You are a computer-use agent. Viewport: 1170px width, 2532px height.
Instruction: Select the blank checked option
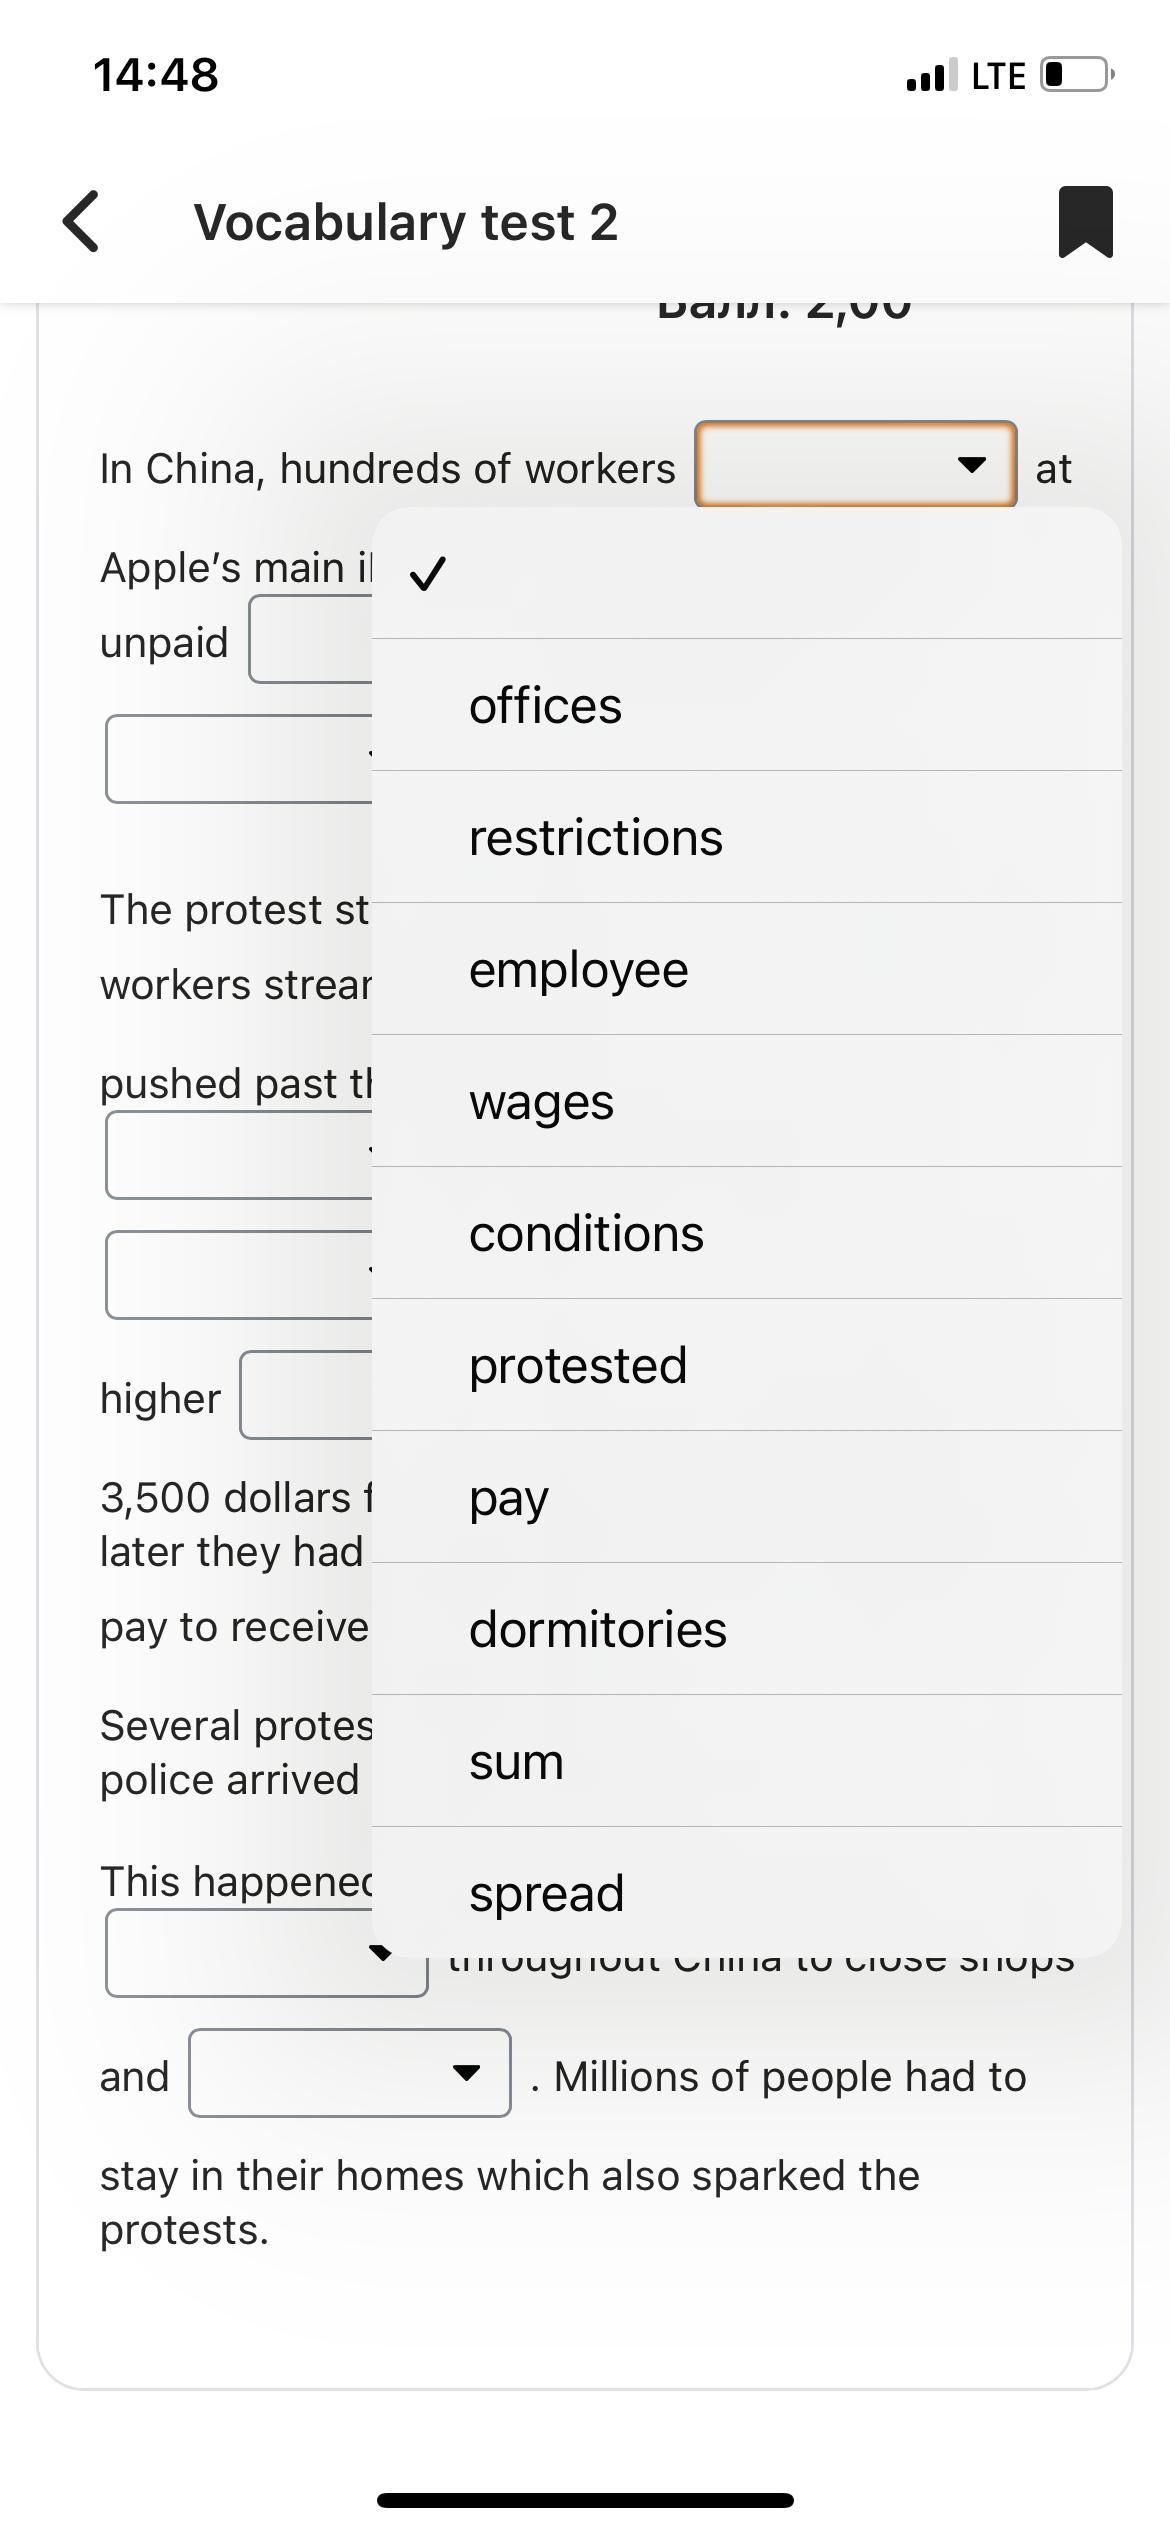tap(746, 573)
